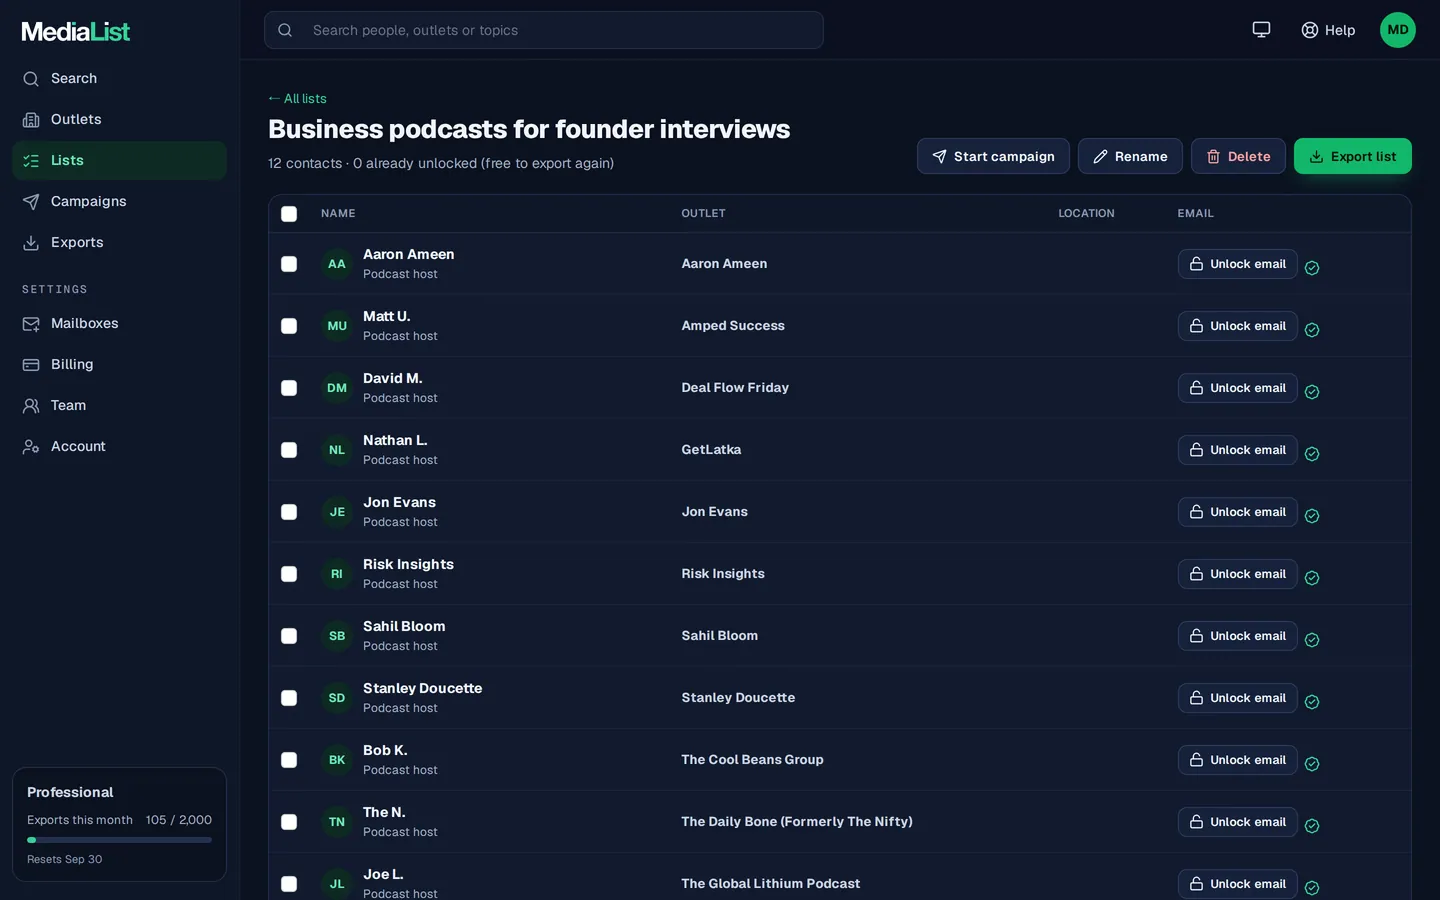Go to Outlets in the sidebar
Image resolution: width=1440 pixels, height=900 pixels.
click(x=119, y=119)
